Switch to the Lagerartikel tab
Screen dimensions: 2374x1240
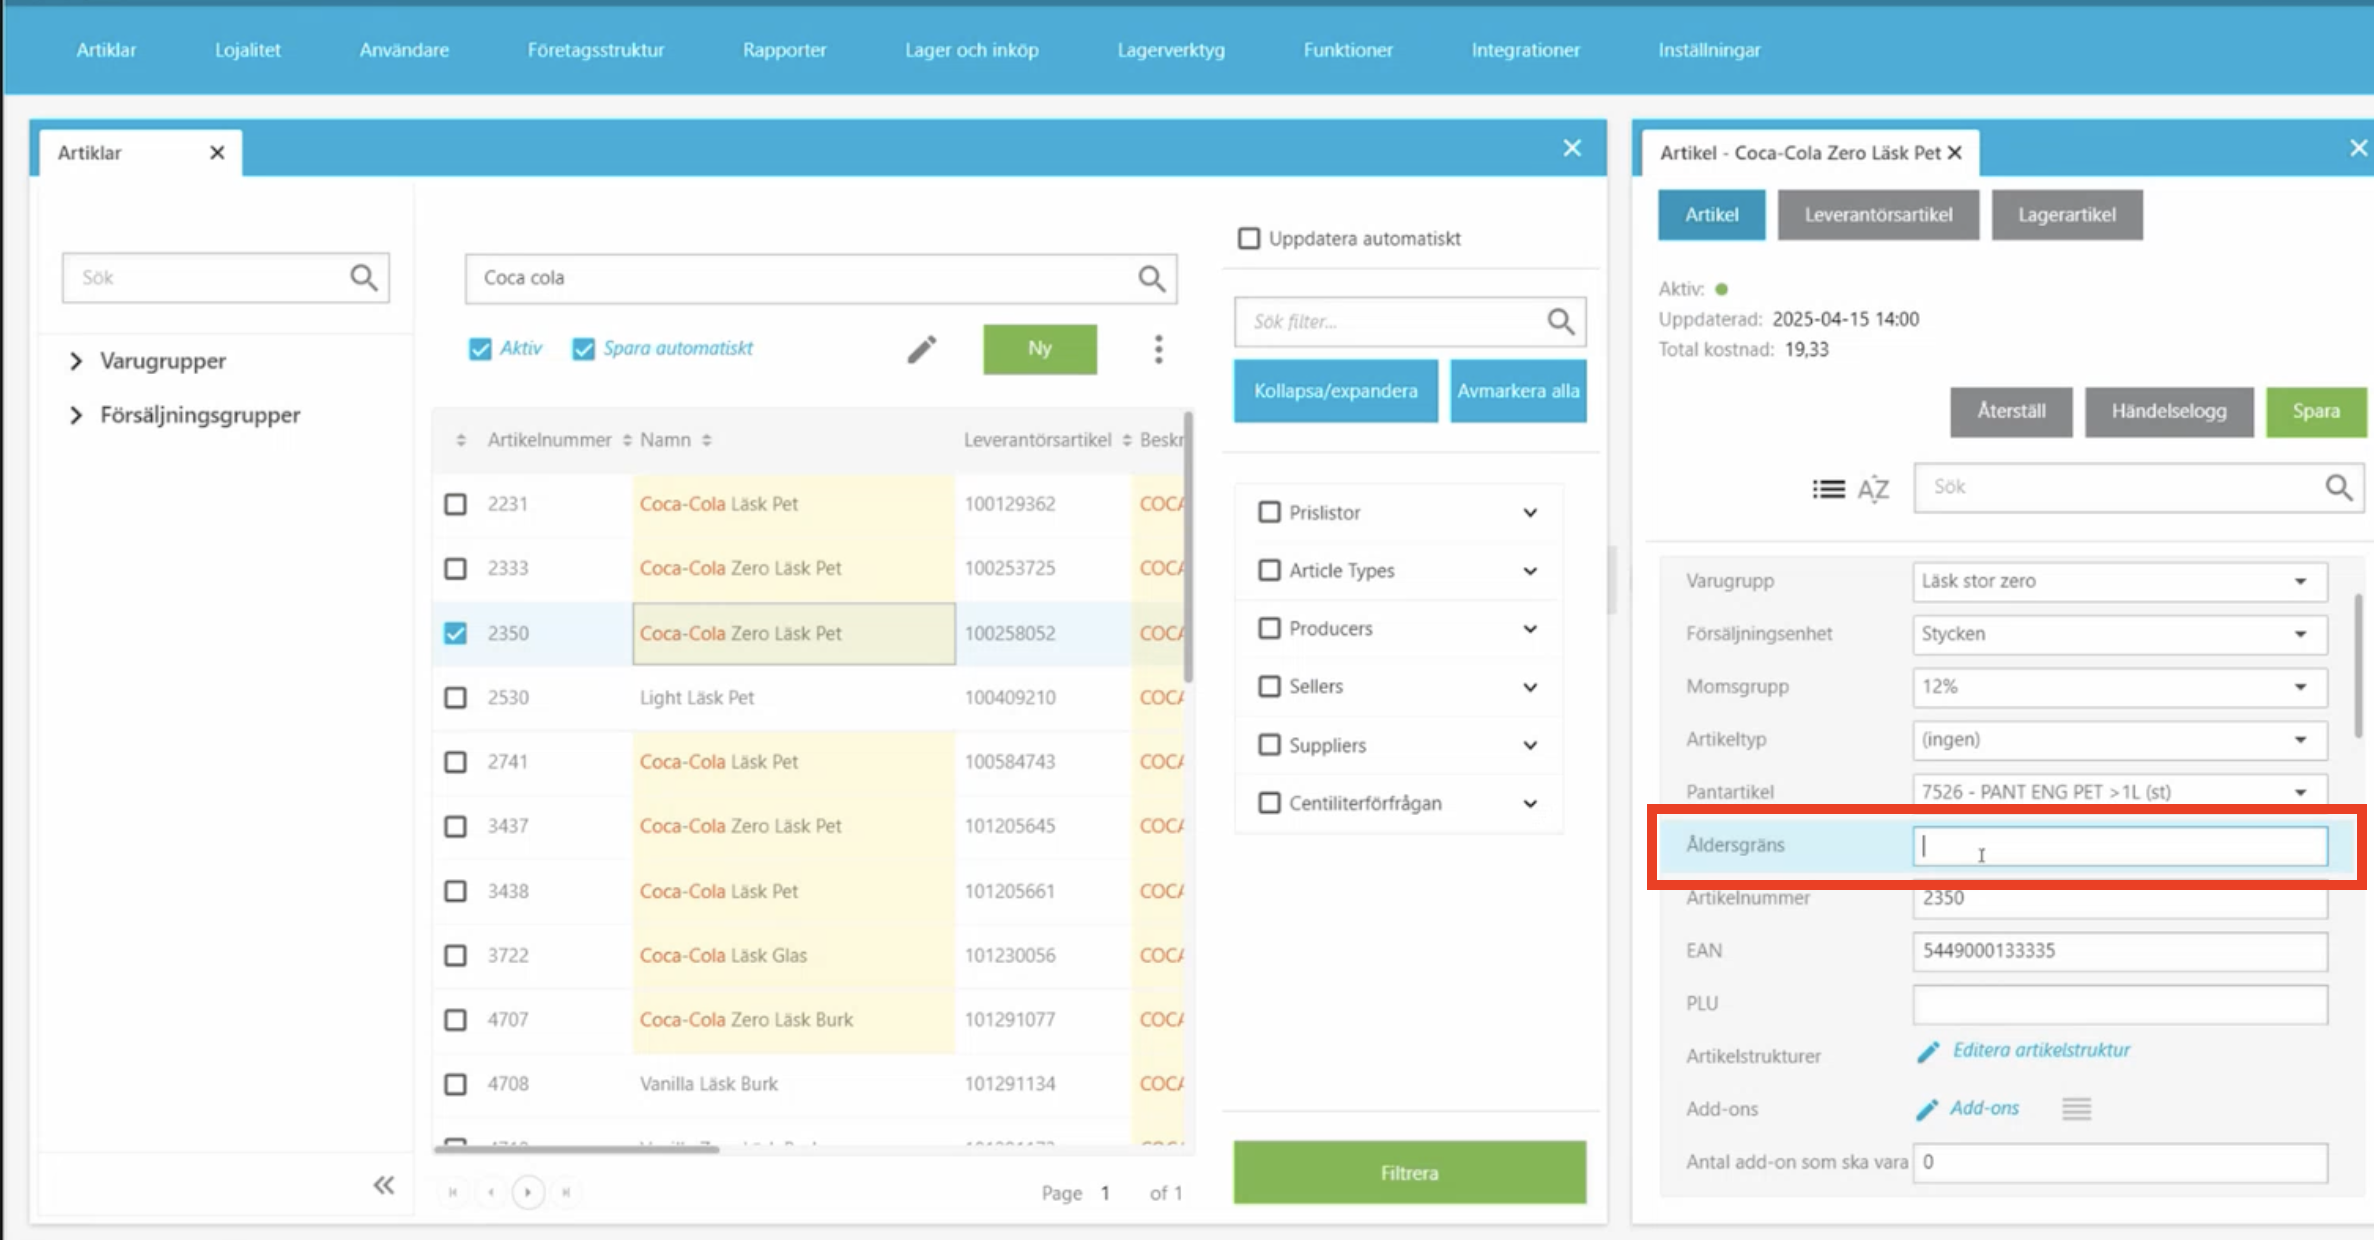click(2066, 215)
